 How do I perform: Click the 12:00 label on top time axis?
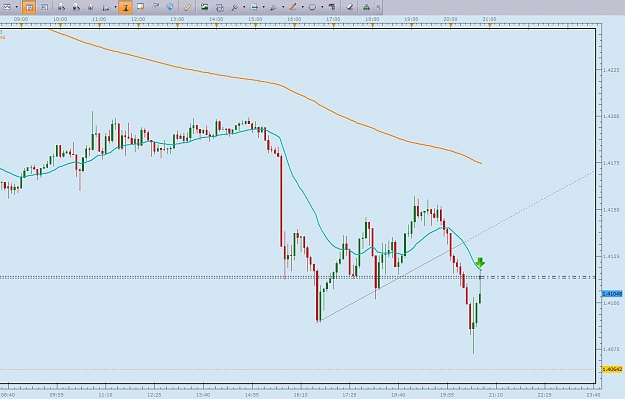click(138, 19)
